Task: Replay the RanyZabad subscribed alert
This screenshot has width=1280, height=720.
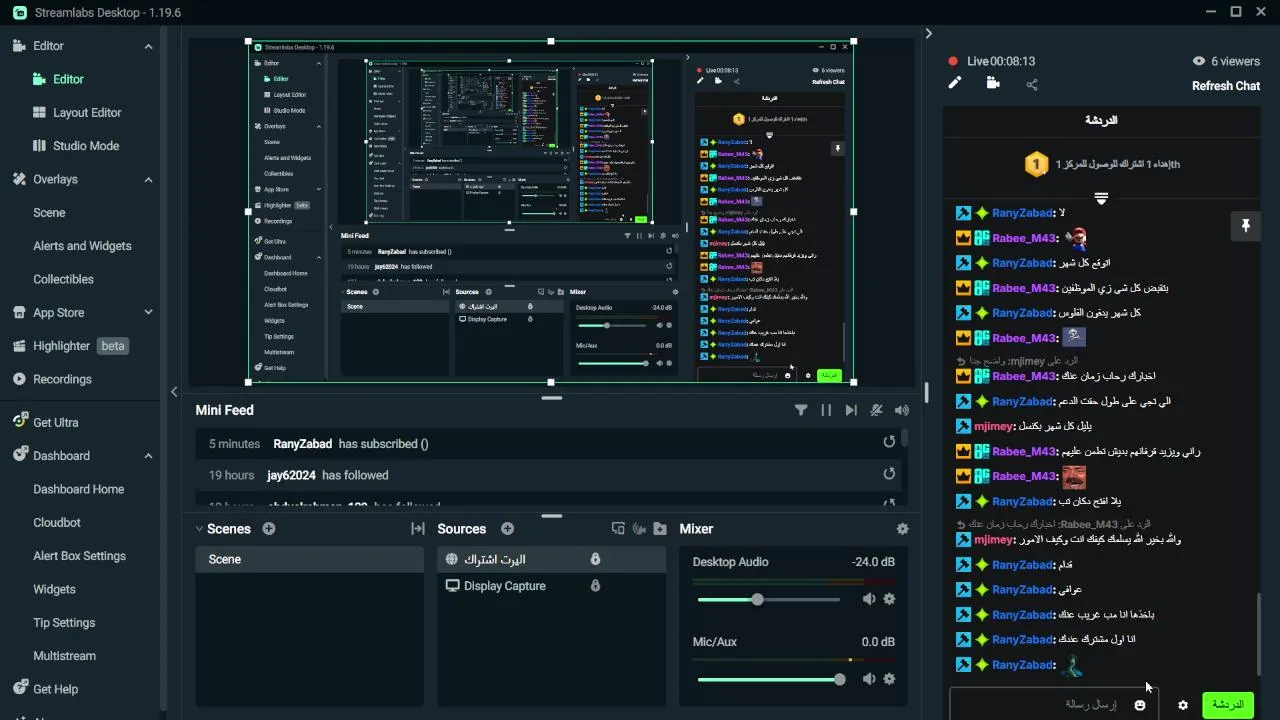Action: pos(889,443)
